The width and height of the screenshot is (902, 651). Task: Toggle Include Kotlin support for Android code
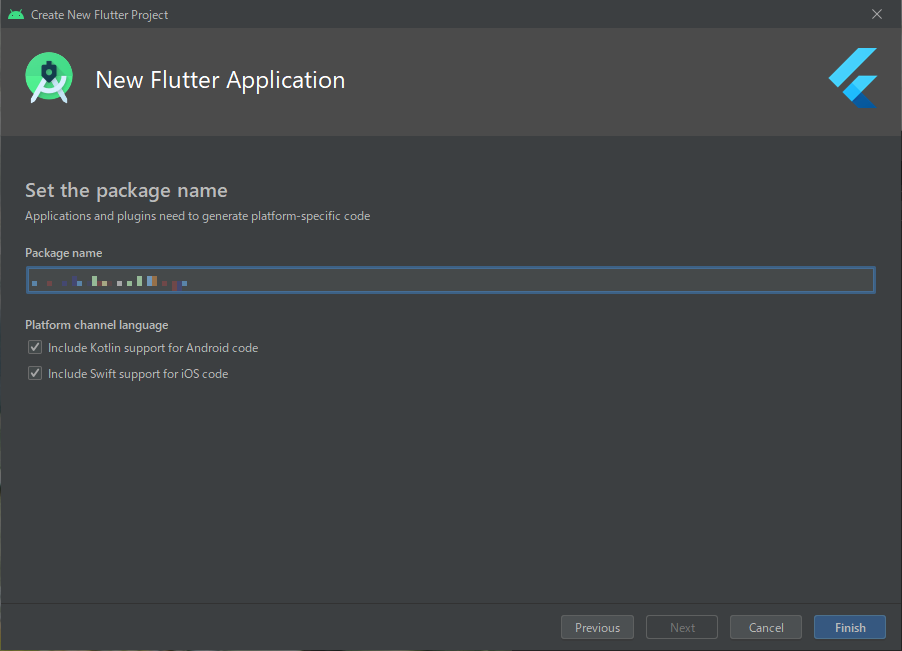(35, 347)
